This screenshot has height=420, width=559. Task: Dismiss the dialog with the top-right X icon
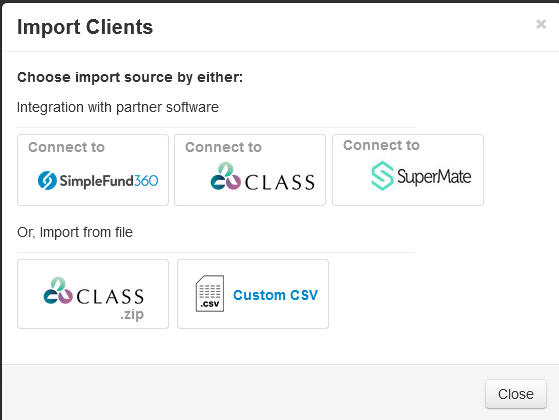[x=541, y=24]
